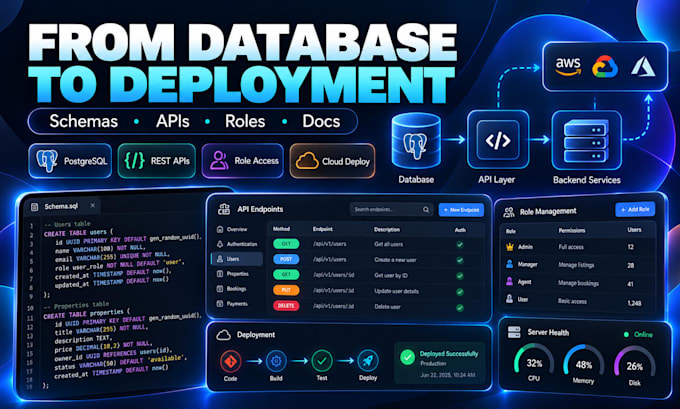Click the Azure logo
Screen dimensions: 680x409
(643, 66)
